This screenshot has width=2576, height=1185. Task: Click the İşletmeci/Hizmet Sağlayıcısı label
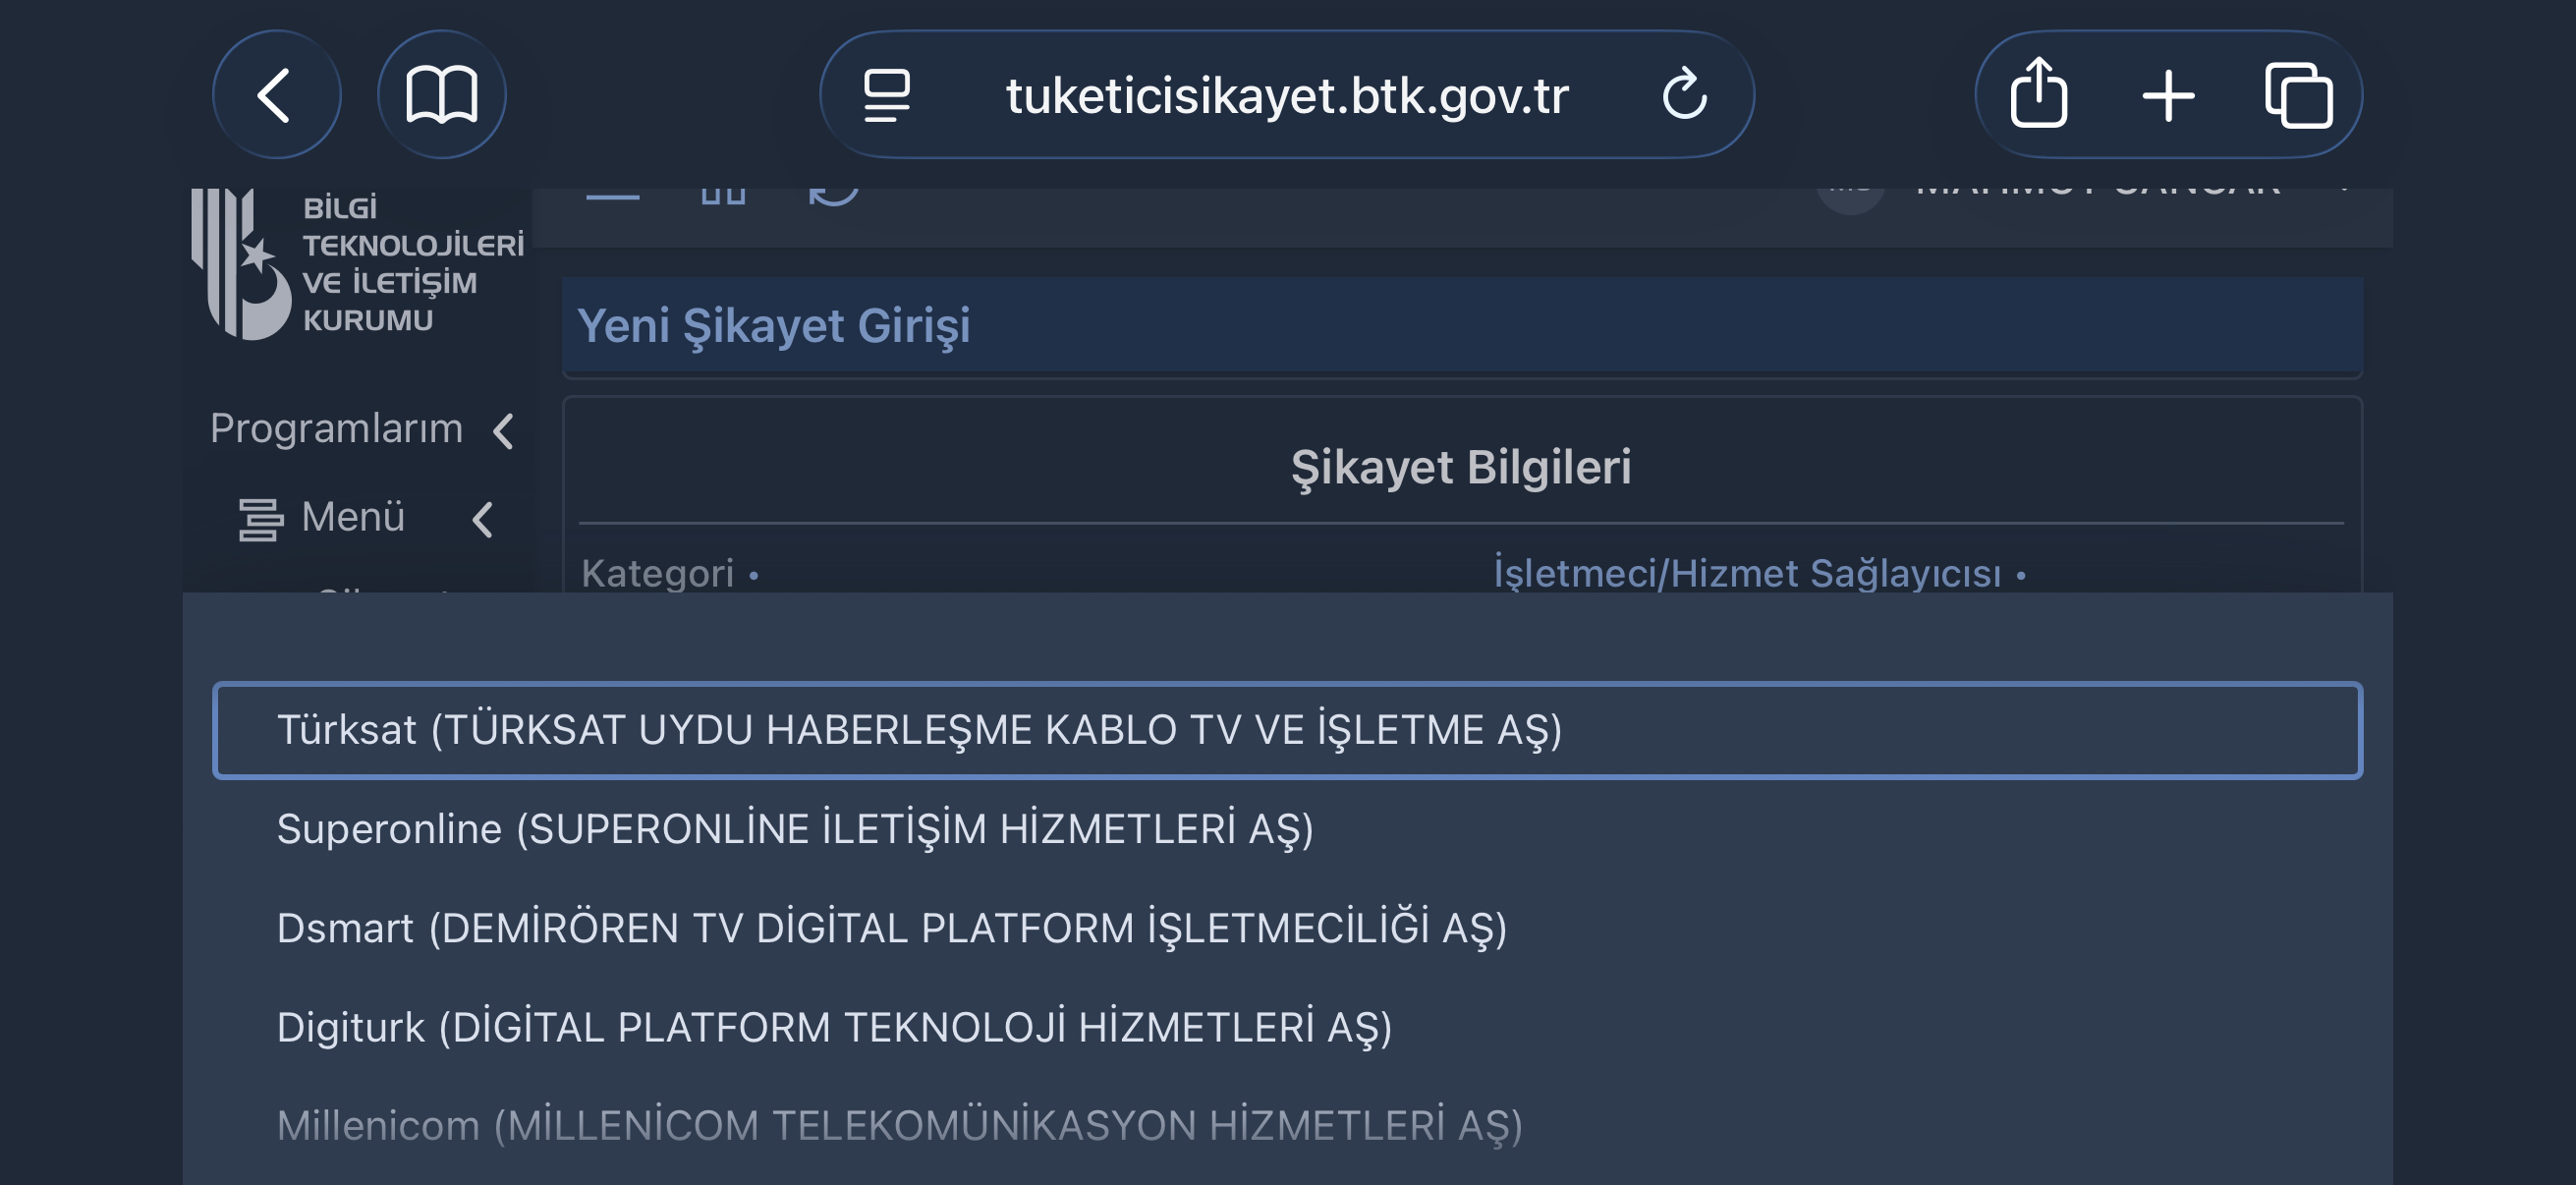(1747, 574)
